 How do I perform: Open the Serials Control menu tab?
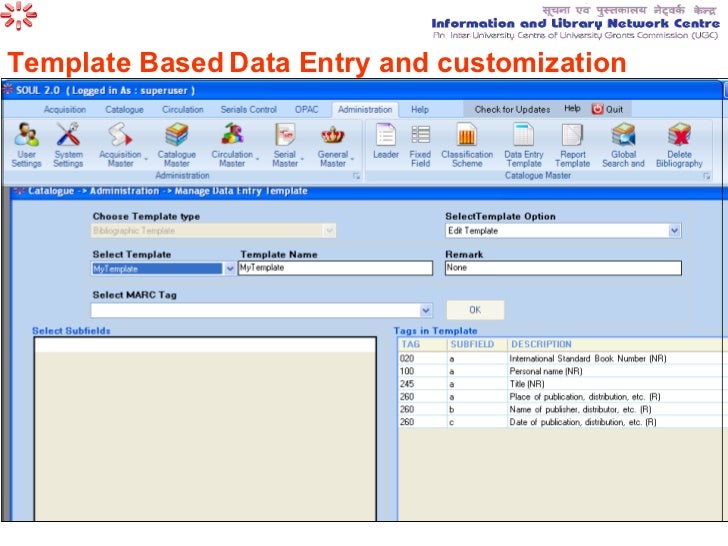(x=248, y=109)
